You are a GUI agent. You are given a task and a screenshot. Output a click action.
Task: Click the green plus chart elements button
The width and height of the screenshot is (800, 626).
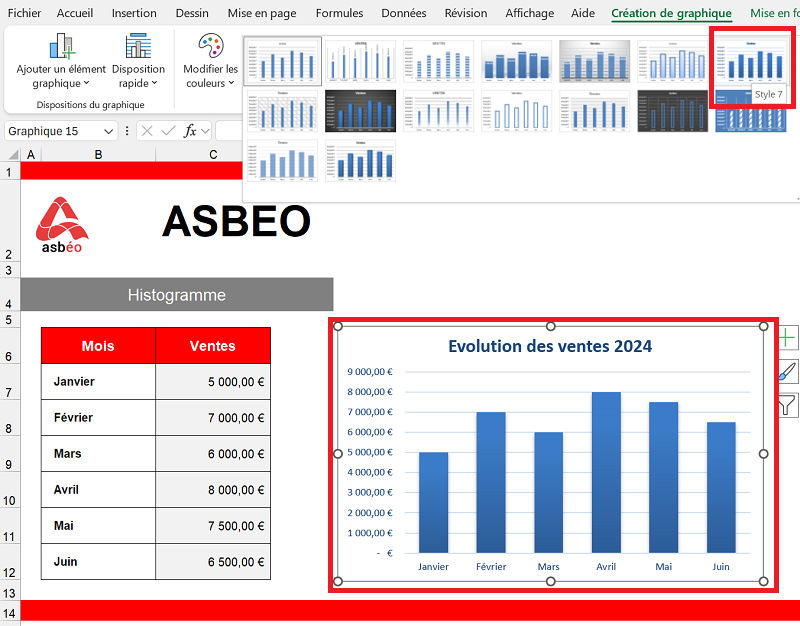pos(787,338)
